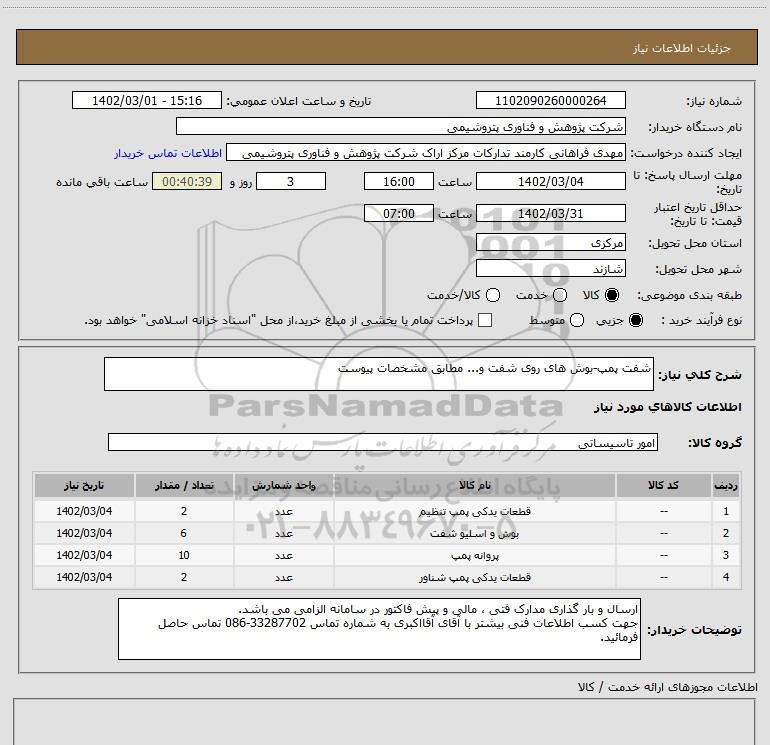Click buyer notes text area
This screenshot has width=770, height=745.
coord(379,629)
